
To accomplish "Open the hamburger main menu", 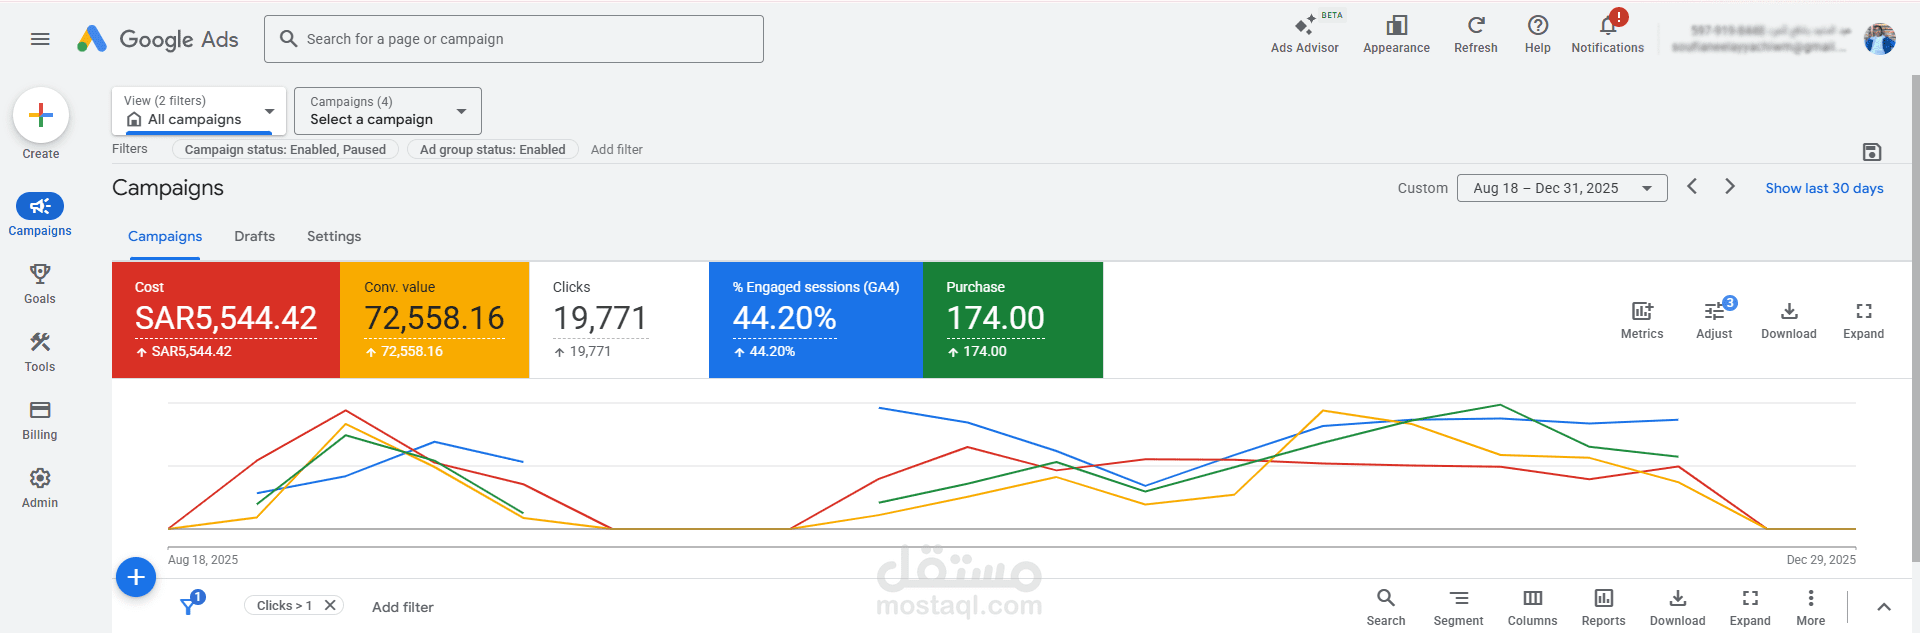I will click(x=40, y=39).
